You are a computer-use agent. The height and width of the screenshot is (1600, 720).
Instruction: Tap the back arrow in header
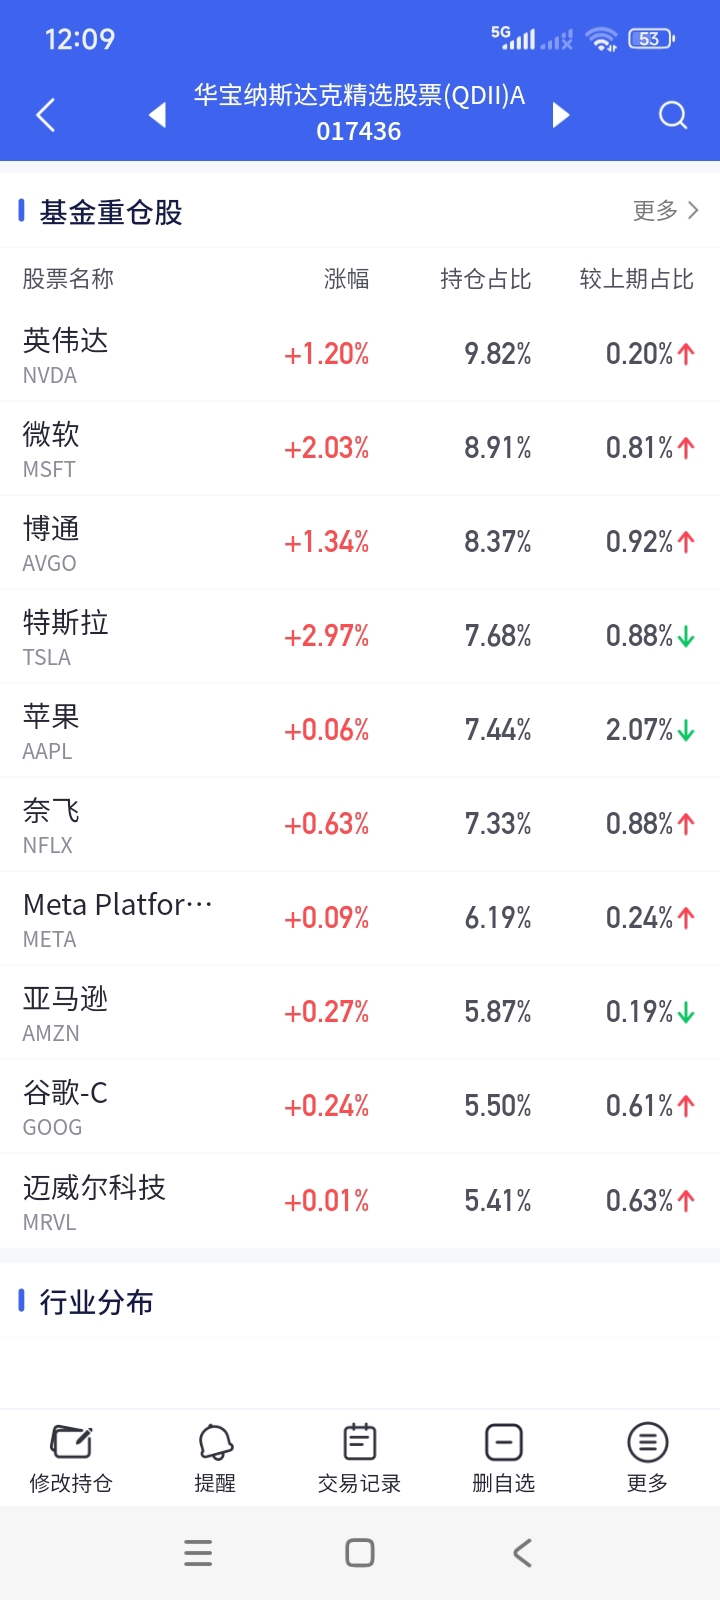(x=45, y=115)
